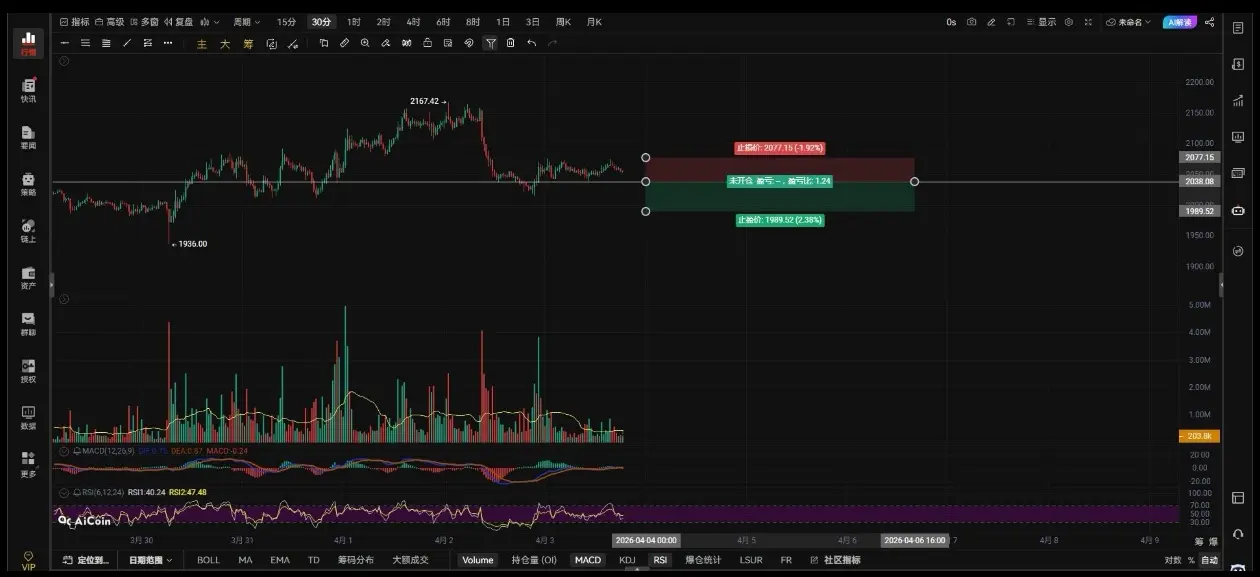
Task: Switch to the 1日 timeframe
Action: [503, 22]
